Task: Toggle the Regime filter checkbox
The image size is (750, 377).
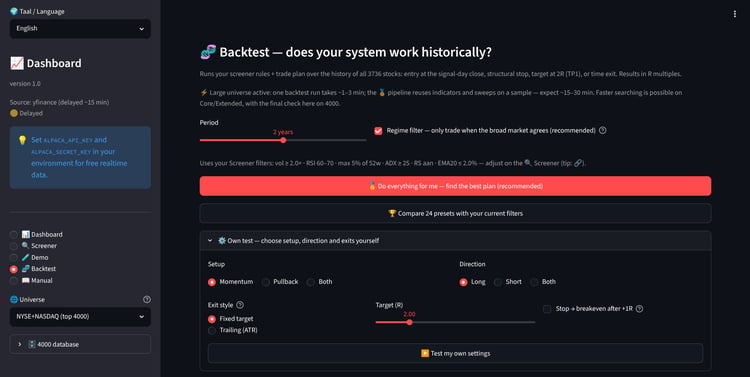Action: point(378,131)
